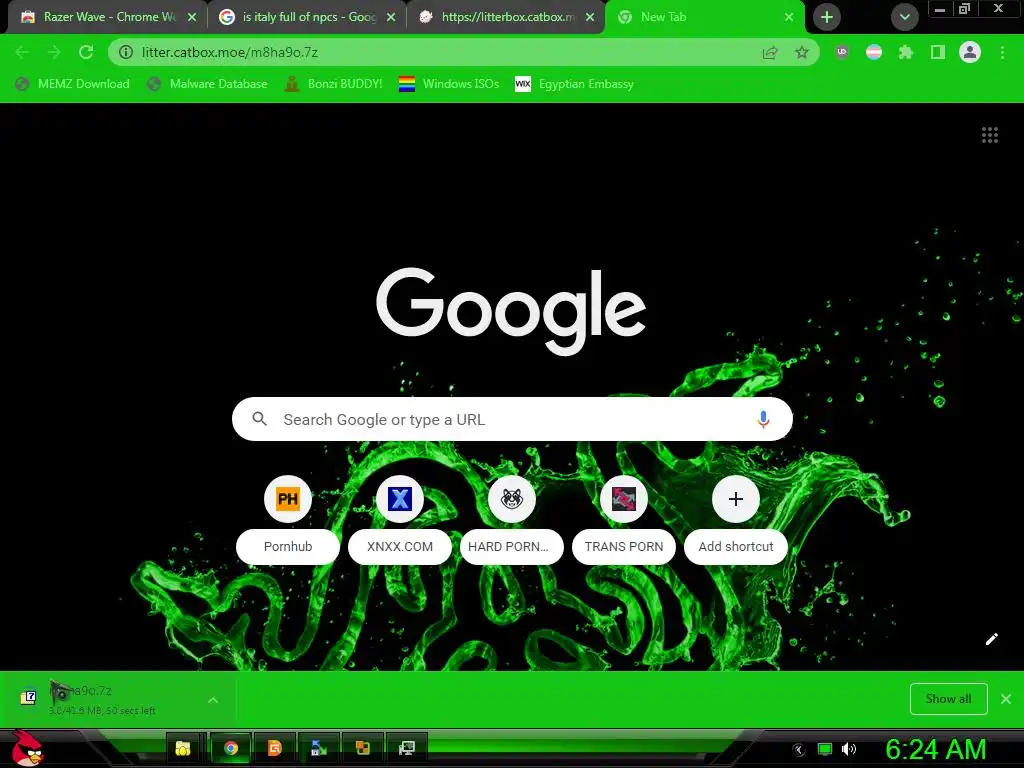Screen dimensions: 1024x768
Task: Click the Google search box
Action: 512,419
